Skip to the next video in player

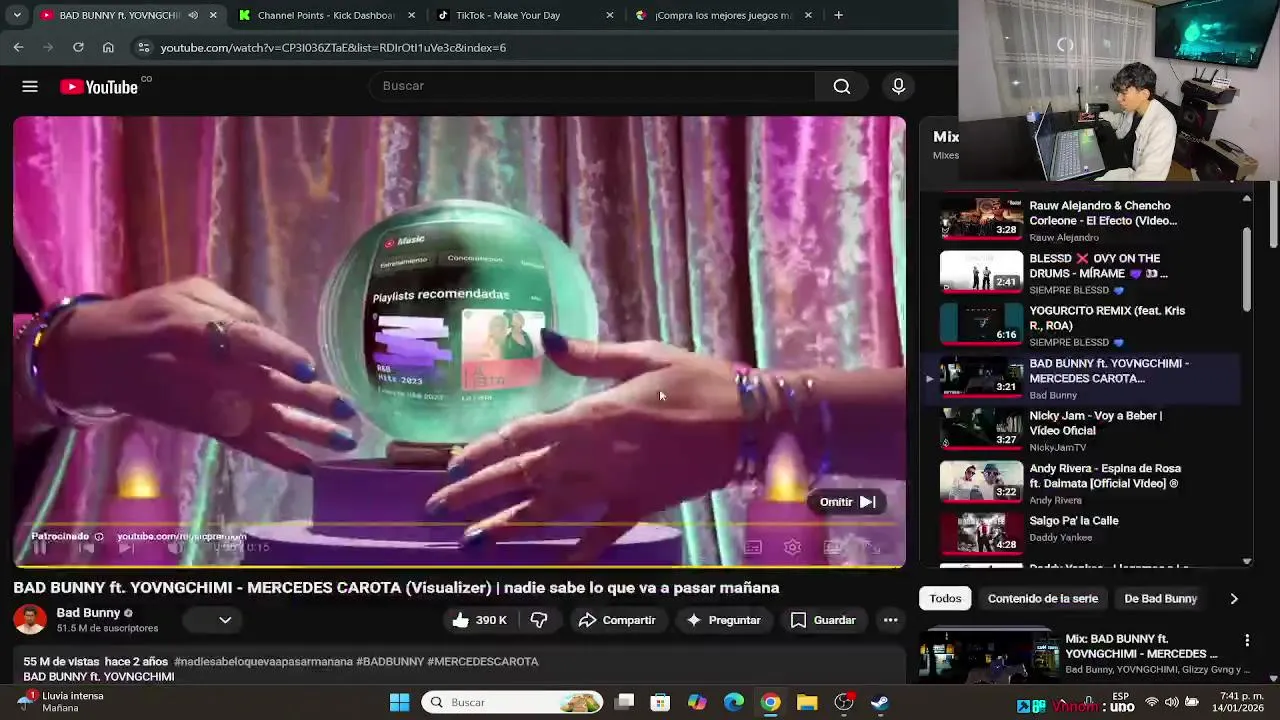click(126, 547)
